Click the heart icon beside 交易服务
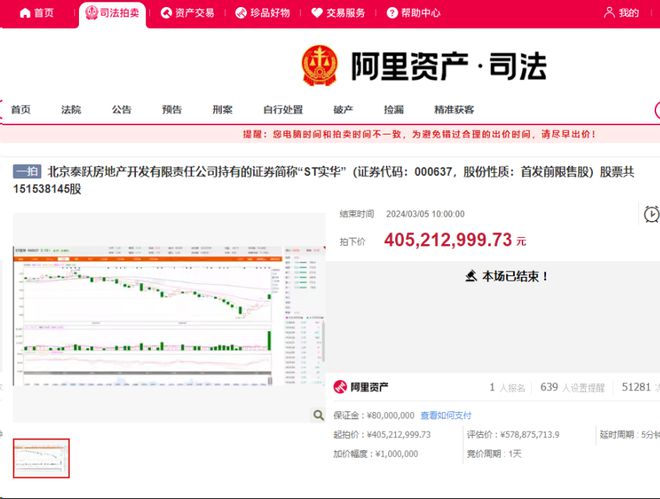 coord(317,13)
